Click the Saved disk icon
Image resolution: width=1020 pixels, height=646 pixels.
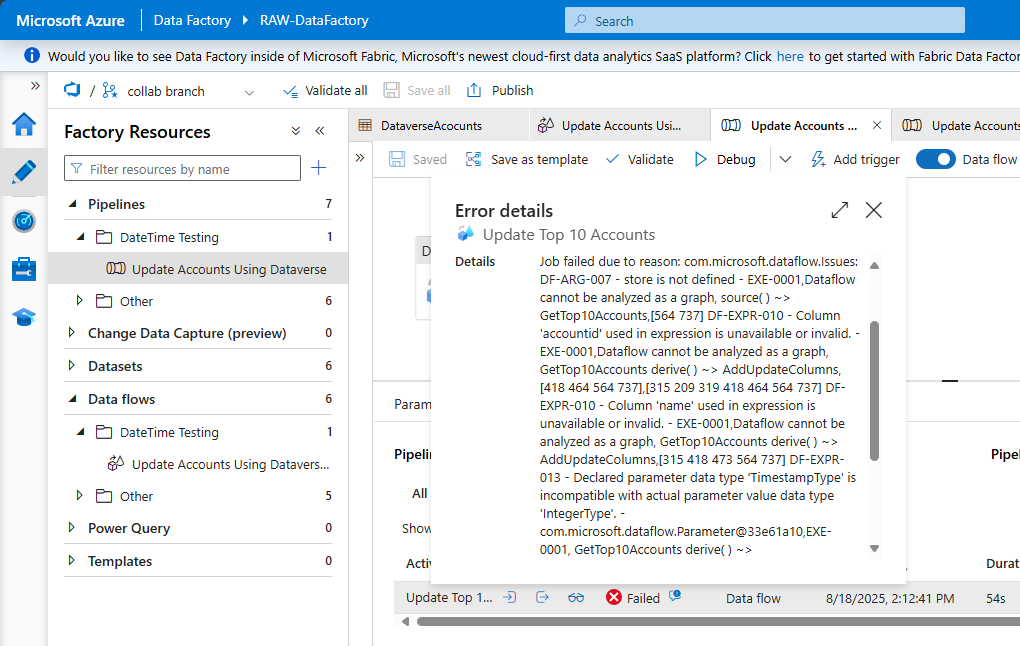[397, 159]
